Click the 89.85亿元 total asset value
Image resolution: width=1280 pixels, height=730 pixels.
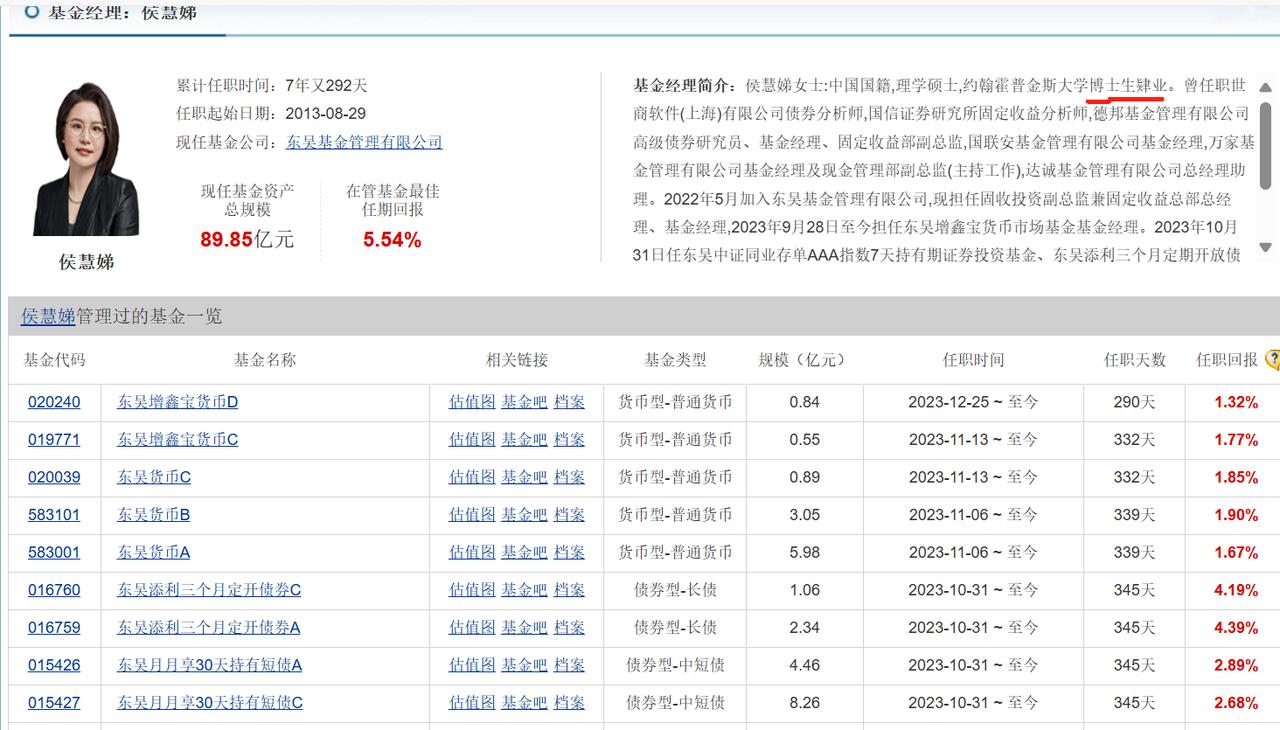click(247, 239)
